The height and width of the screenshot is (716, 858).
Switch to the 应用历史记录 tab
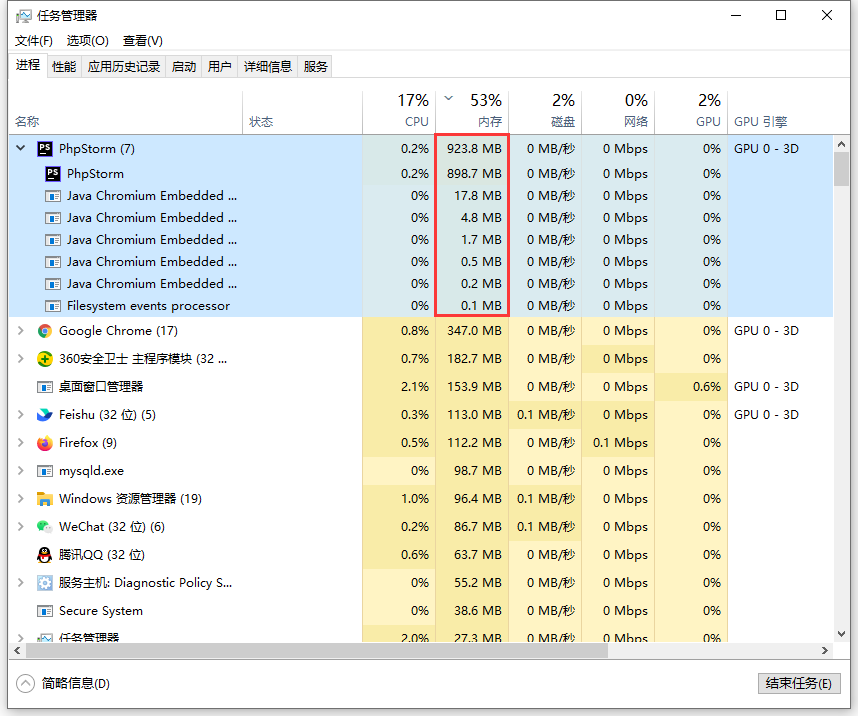pos(124,67)
